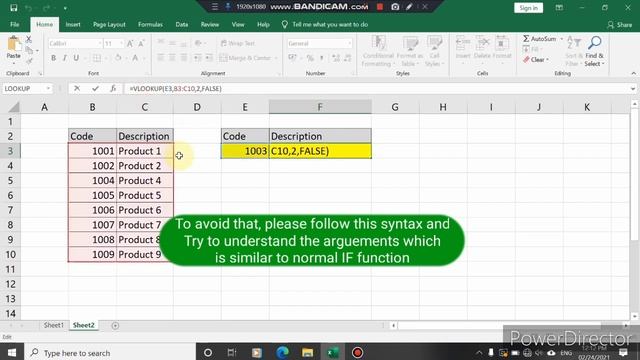Open the AutoSum dropdown arrow
The width and height of the screenshot is (640, 360).
(x=562, y=39)
